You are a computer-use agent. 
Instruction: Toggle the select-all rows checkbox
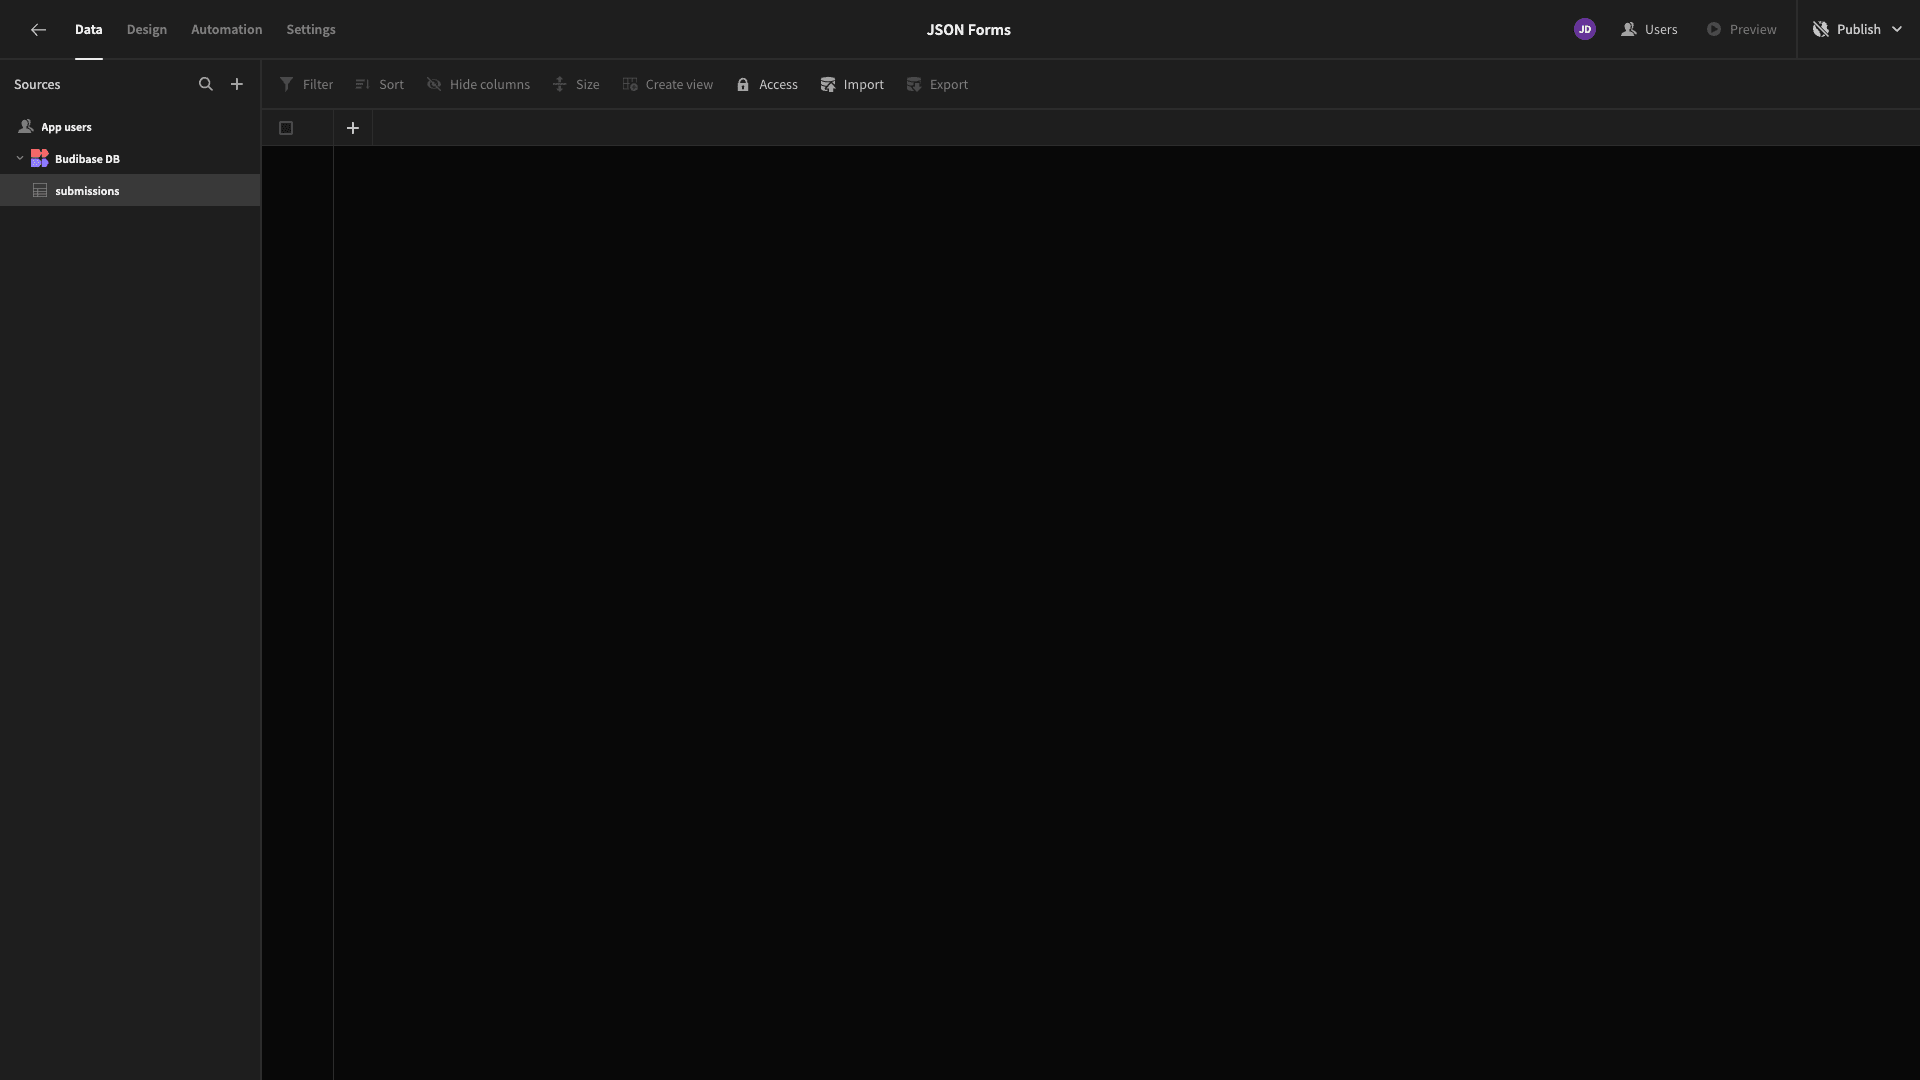(286, 128)
